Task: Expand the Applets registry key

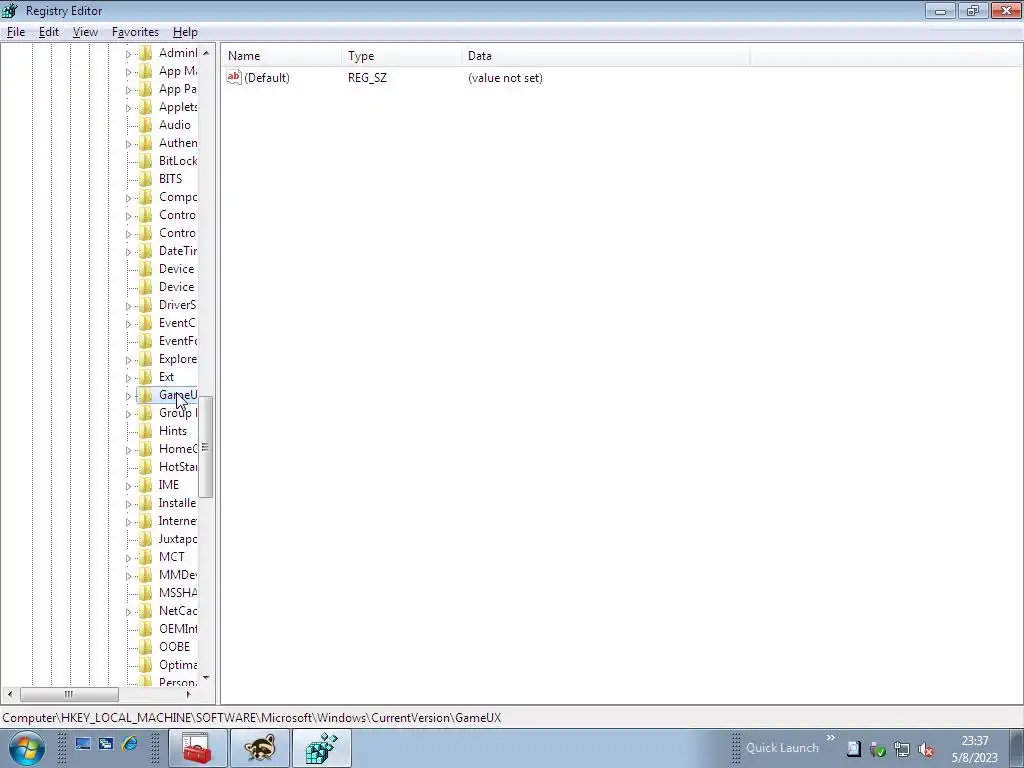Action: click(128, 108)
